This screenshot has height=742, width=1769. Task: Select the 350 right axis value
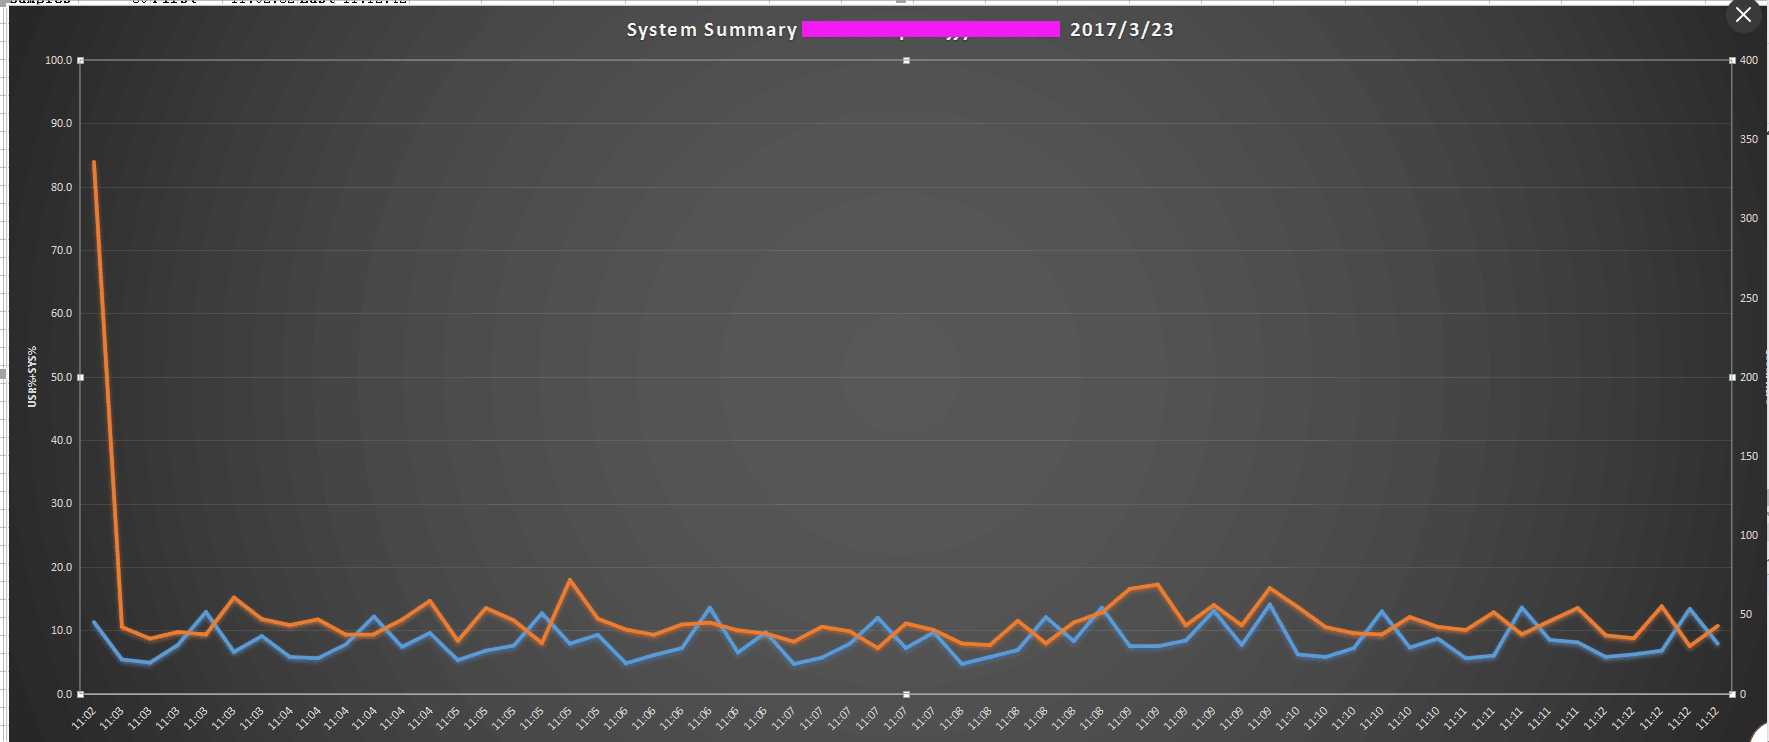pyautogui.click(x=1749, y=139)
